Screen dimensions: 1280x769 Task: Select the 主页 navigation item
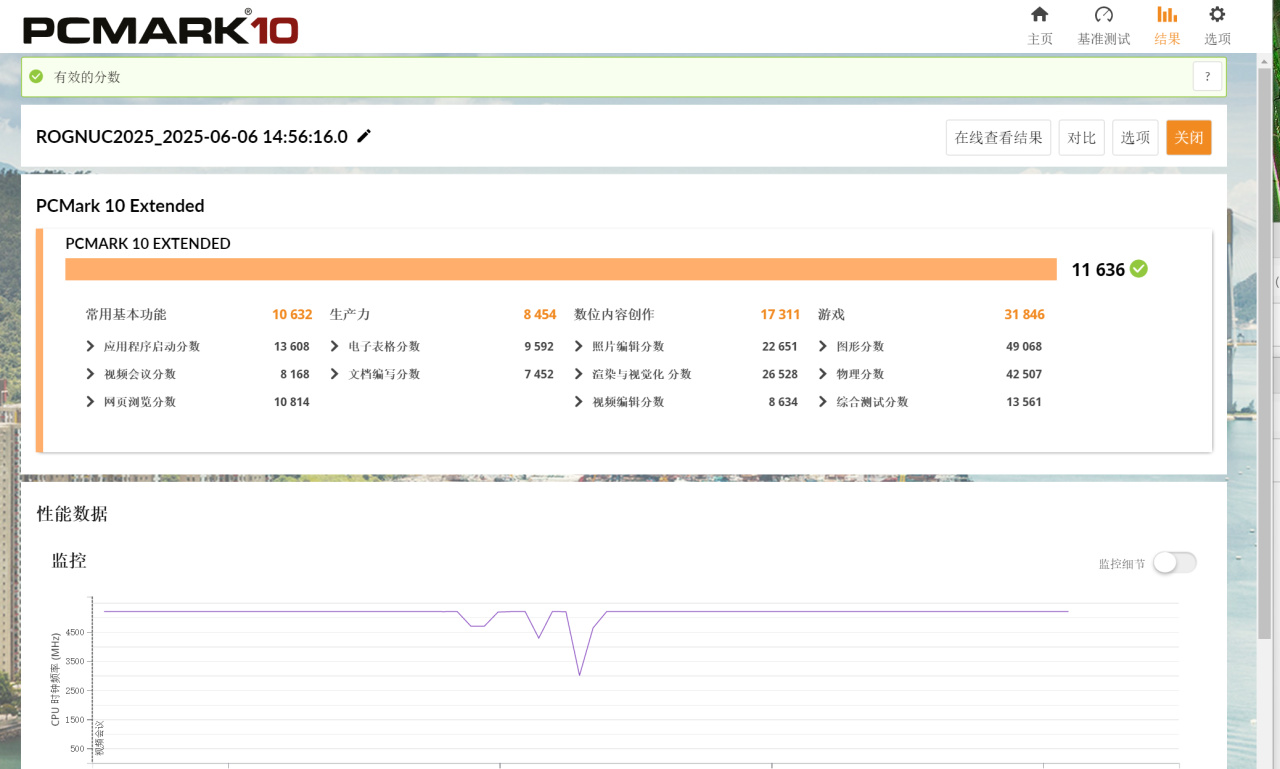(1040, 39)
